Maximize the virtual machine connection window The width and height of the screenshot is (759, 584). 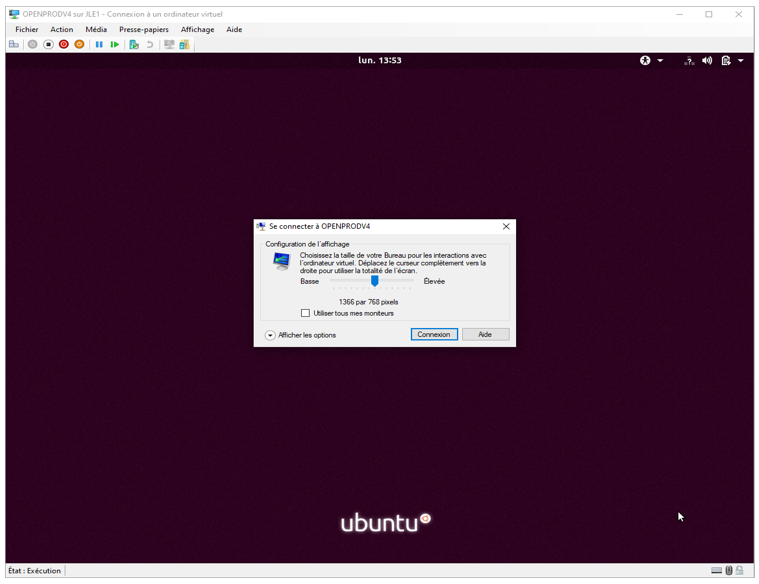click(709, 15)
